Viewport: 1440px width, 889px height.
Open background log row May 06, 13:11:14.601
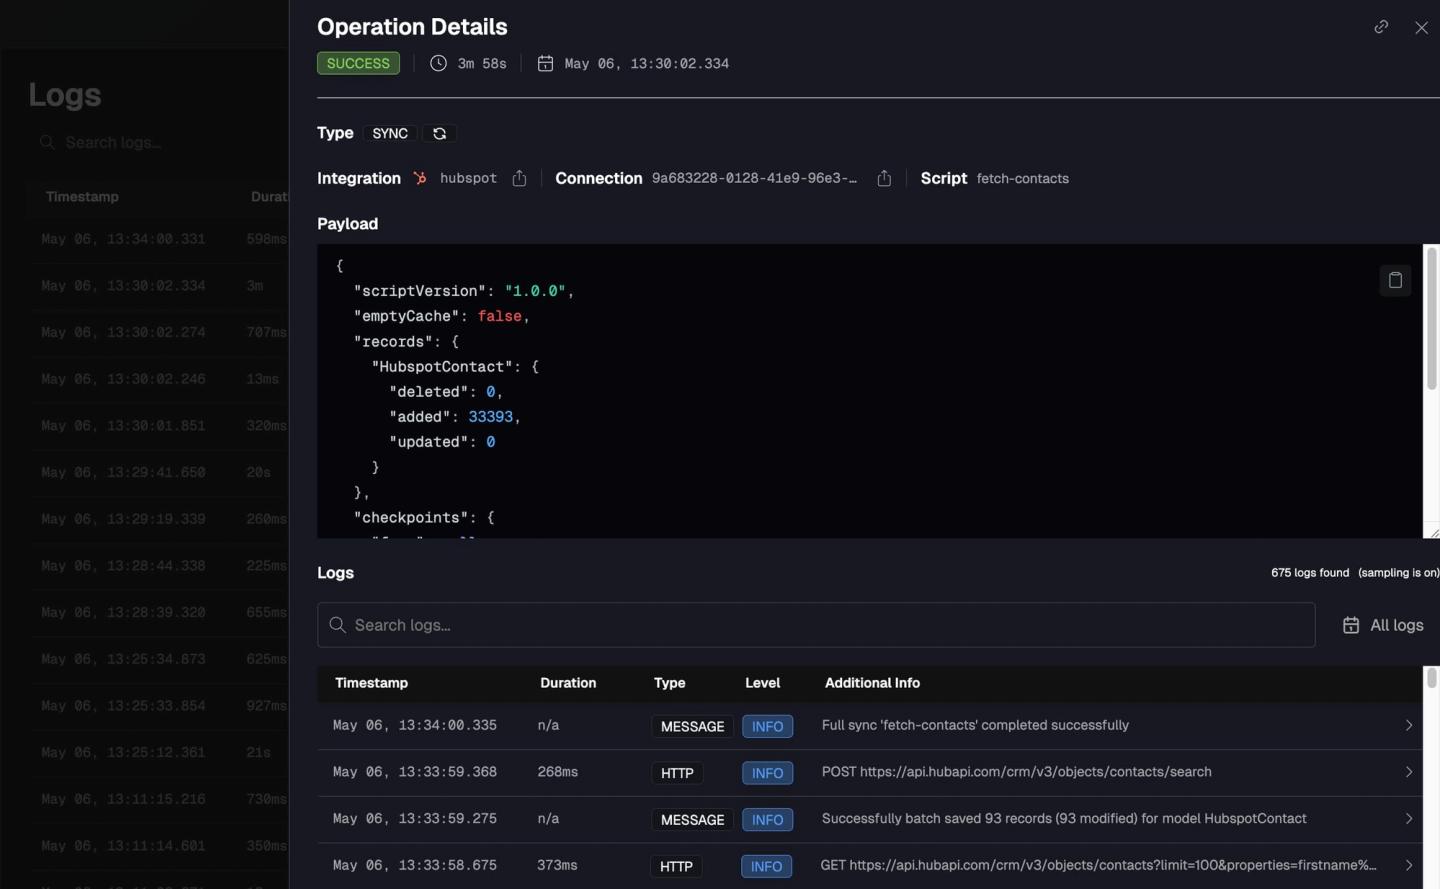point(160,846)
